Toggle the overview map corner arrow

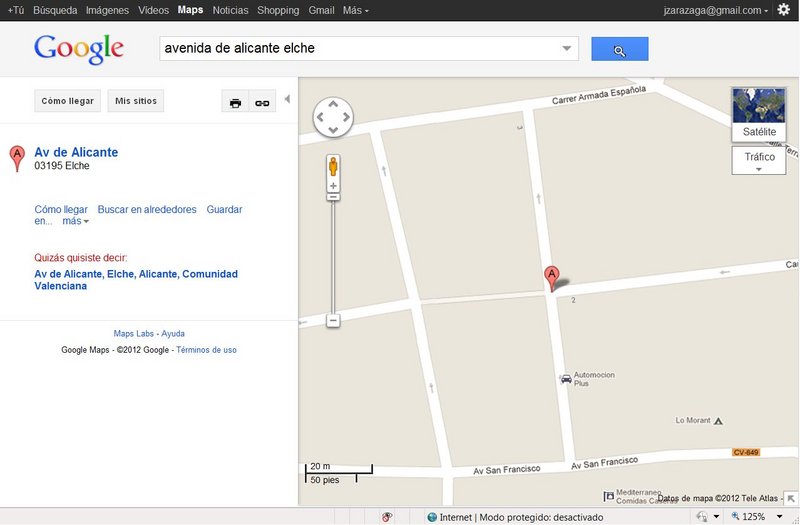(x=791, y=498)
